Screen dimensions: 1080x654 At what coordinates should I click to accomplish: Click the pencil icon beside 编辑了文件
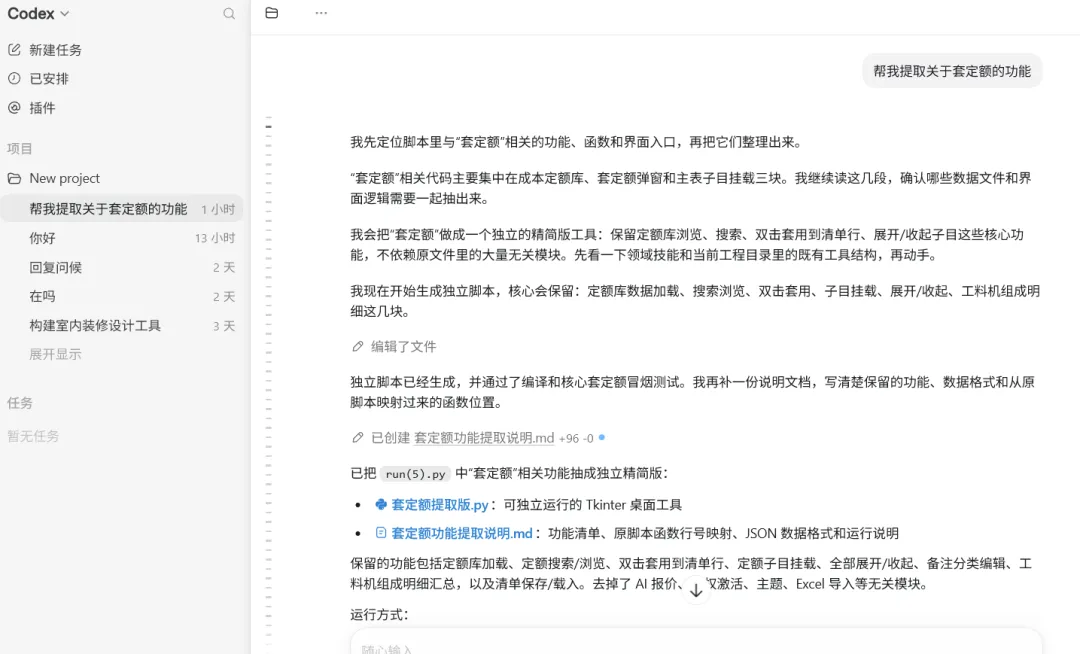pyautogui.click(x=357, y=346)
